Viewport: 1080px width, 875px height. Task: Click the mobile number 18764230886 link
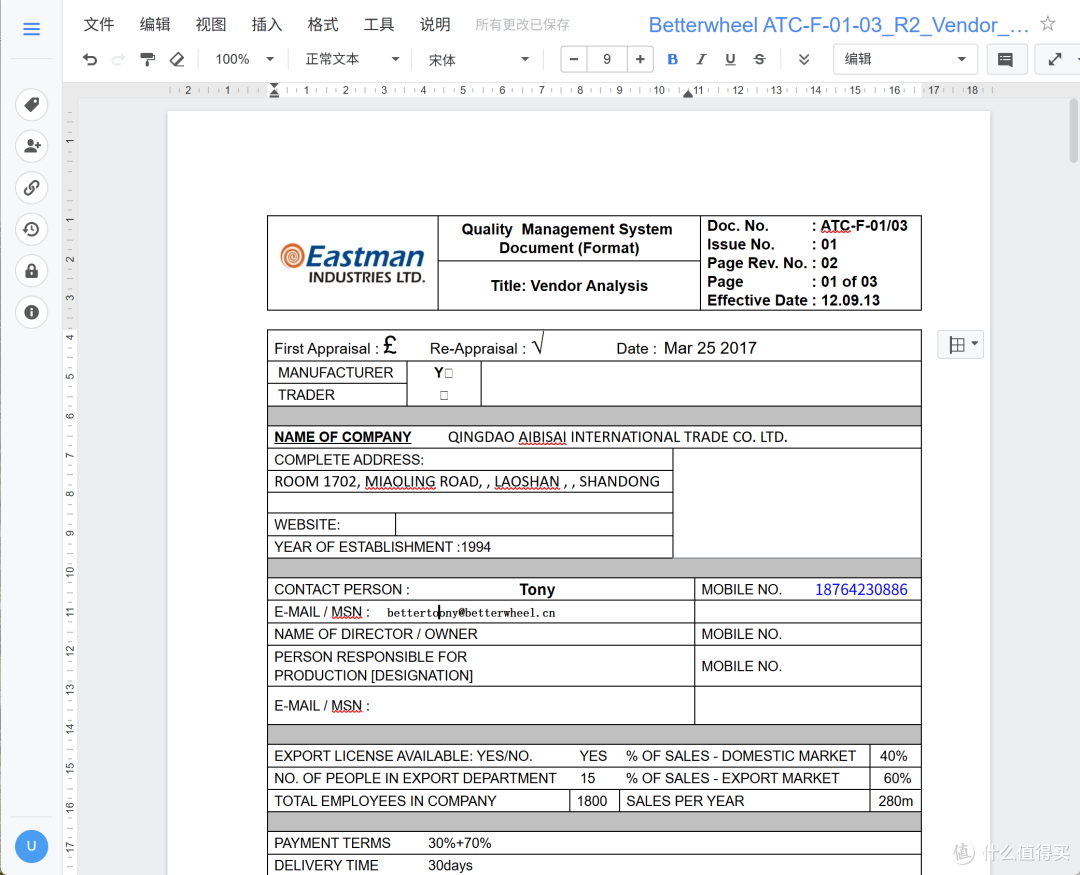[861, 590]
